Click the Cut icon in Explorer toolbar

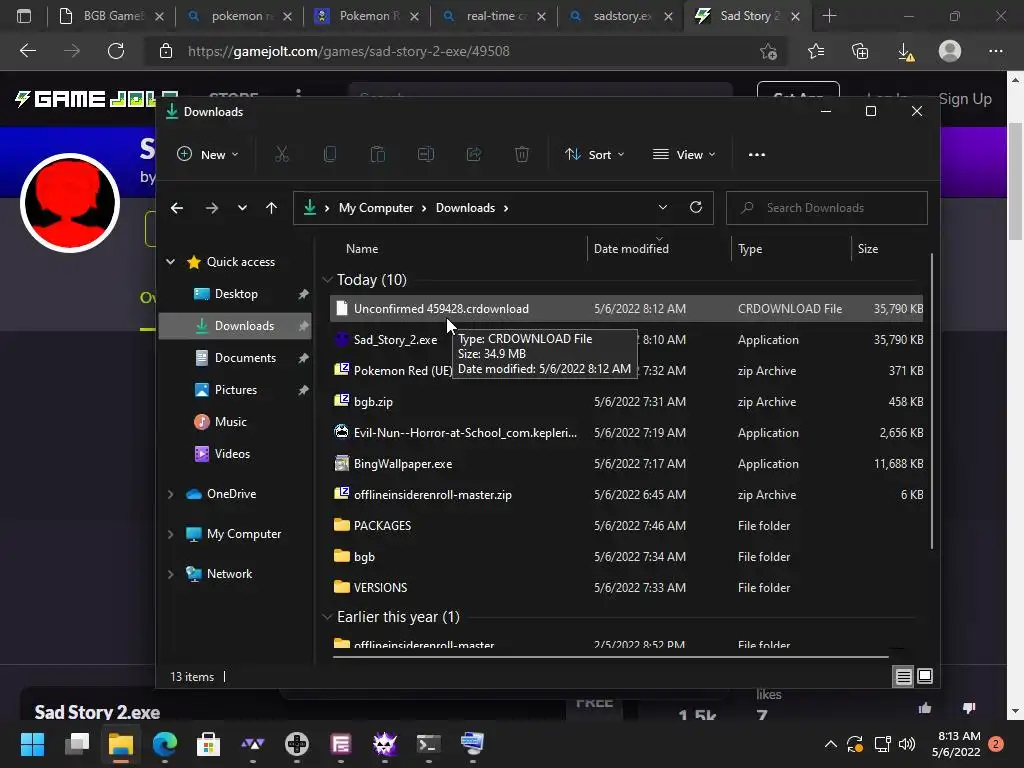[x=281, y=155]
